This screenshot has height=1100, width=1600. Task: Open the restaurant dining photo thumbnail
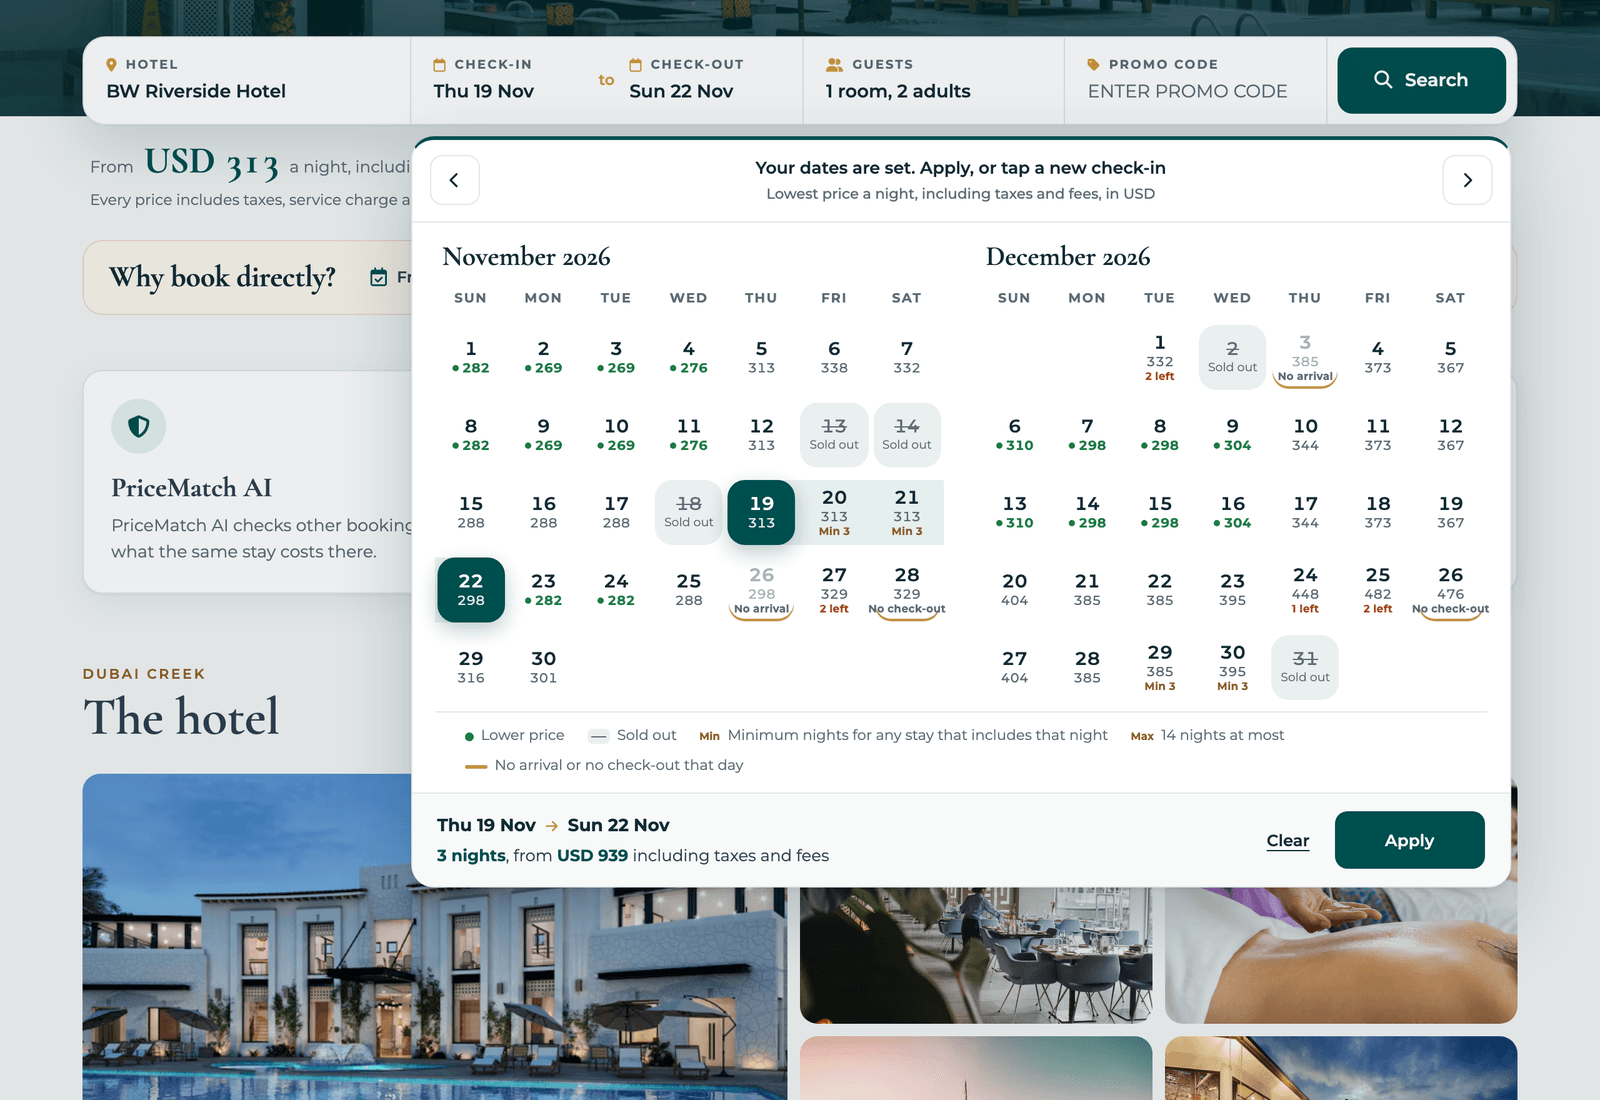pos(976,955)
